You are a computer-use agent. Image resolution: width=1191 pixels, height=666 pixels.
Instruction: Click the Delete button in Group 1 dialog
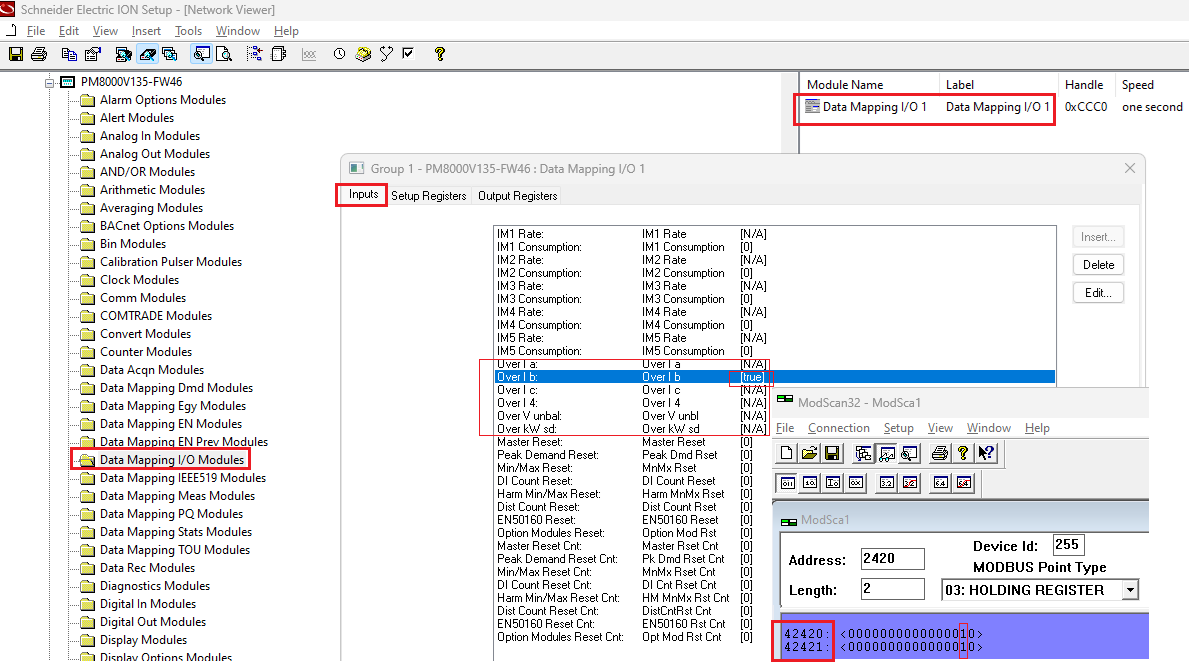1098,265
